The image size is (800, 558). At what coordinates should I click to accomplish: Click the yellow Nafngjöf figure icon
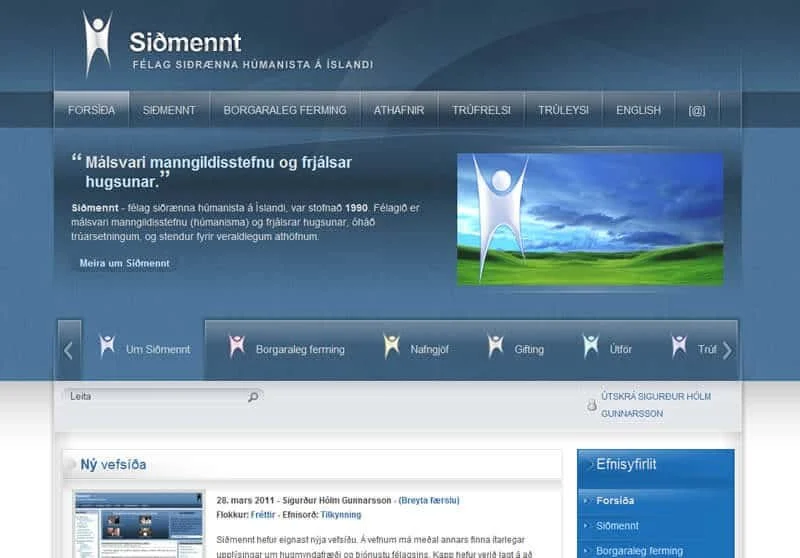(x=392, y=346)
